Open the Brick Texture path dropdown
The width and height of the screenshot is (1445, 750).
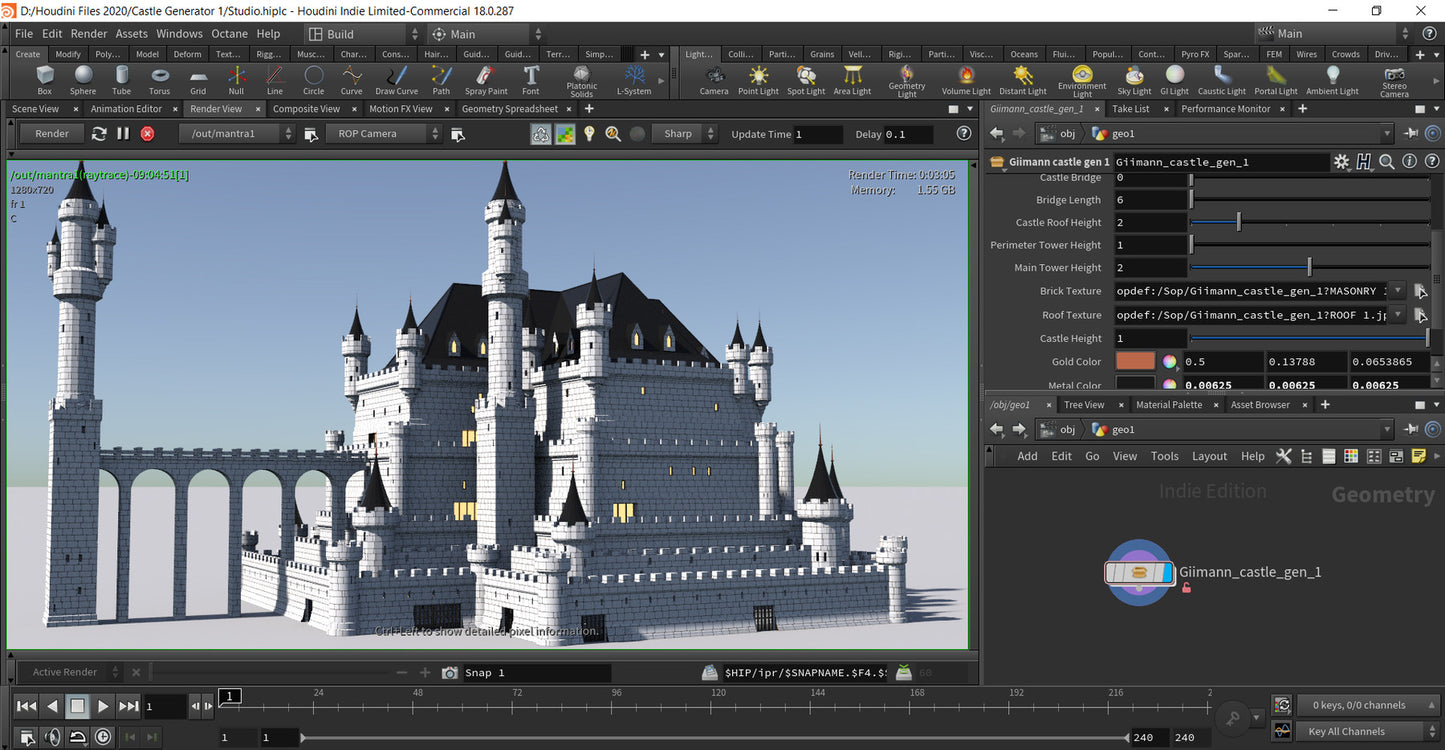(x=1398, y=291)
